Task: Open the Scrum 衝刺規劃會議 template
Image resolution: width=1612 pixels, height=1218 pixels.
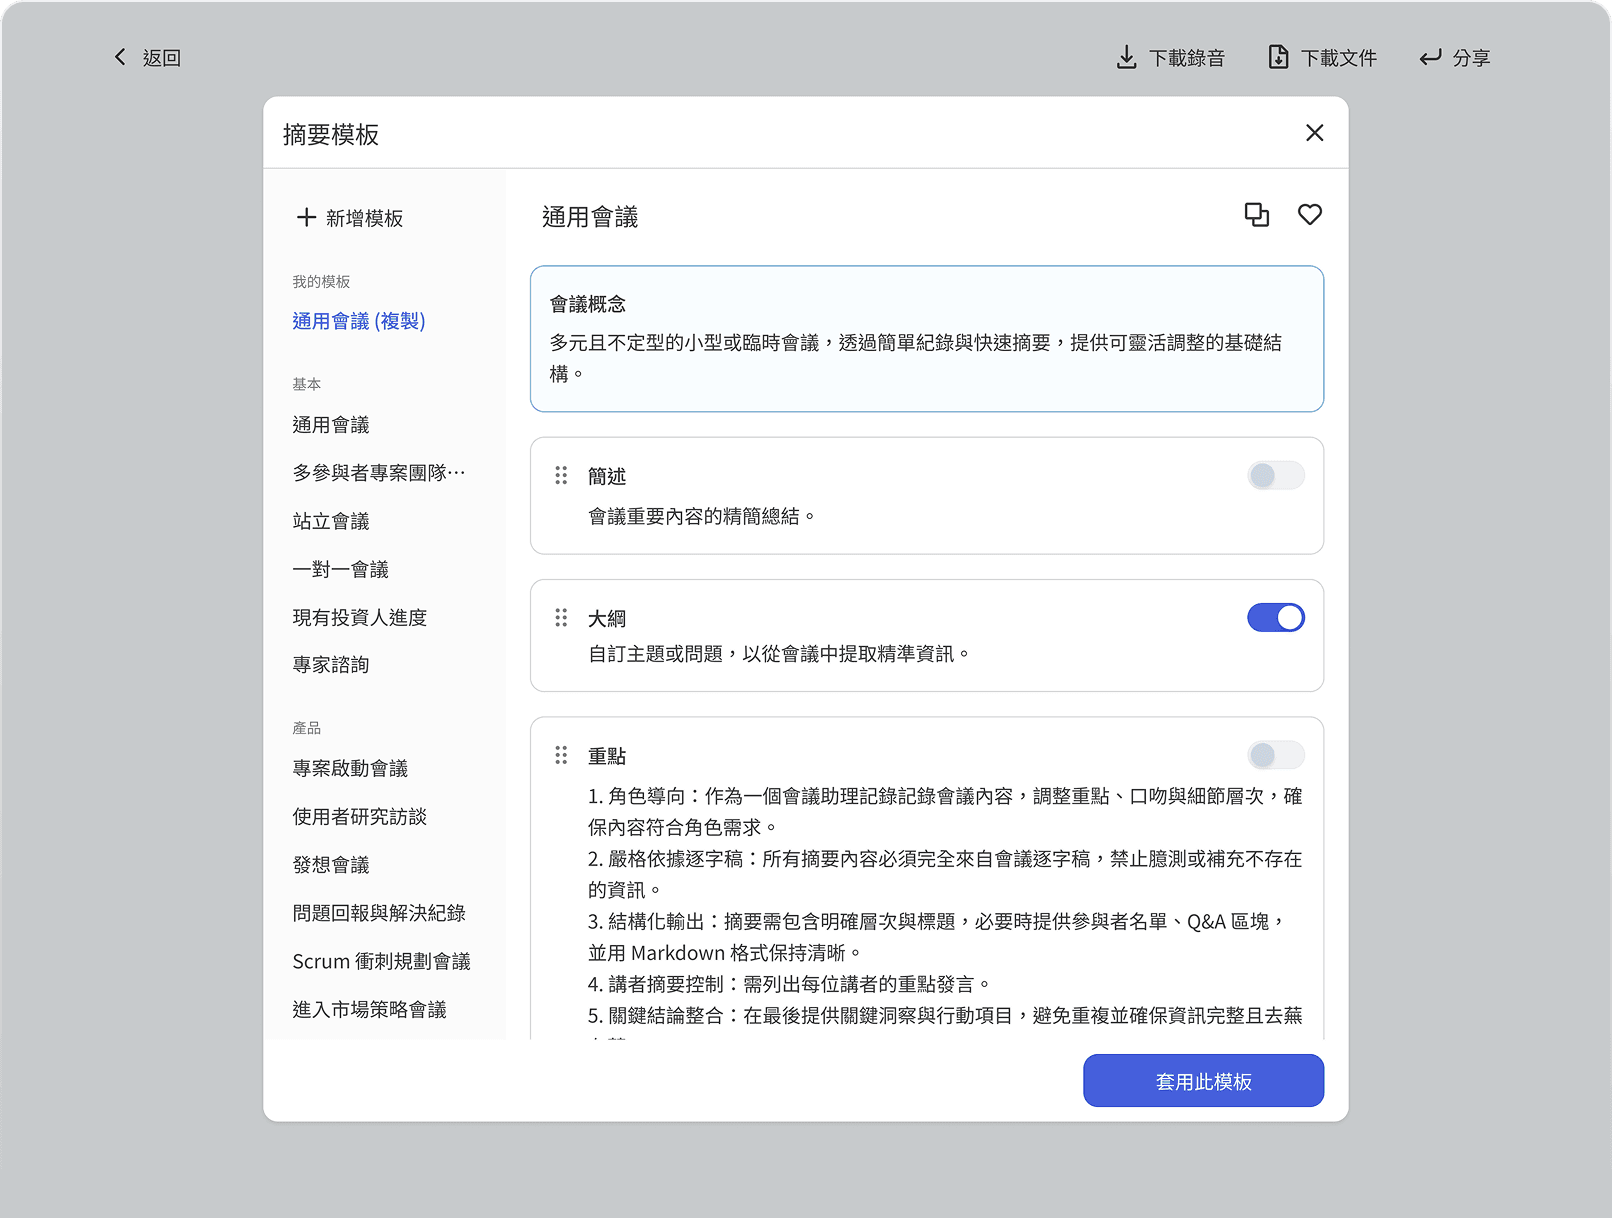Action: point(382,960)
